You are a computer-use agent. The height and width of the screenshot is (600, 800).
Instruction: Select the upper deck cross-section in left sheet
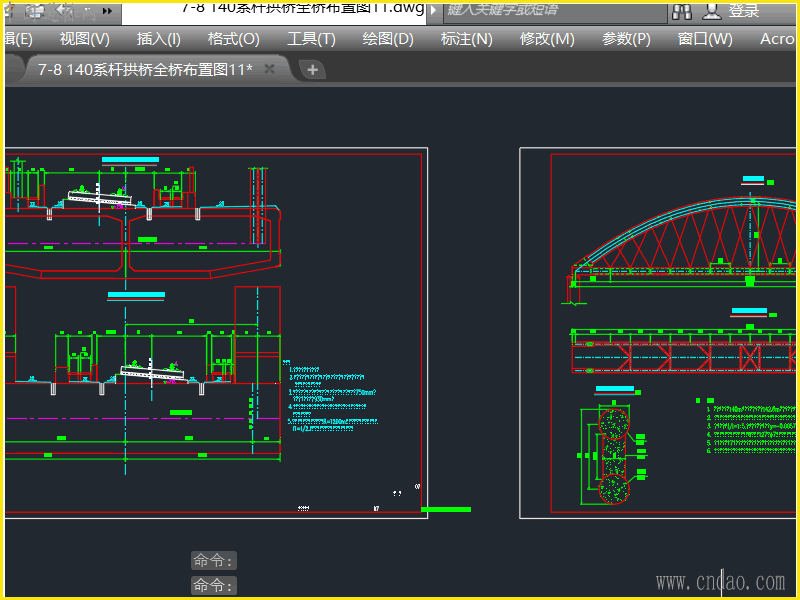143,219
